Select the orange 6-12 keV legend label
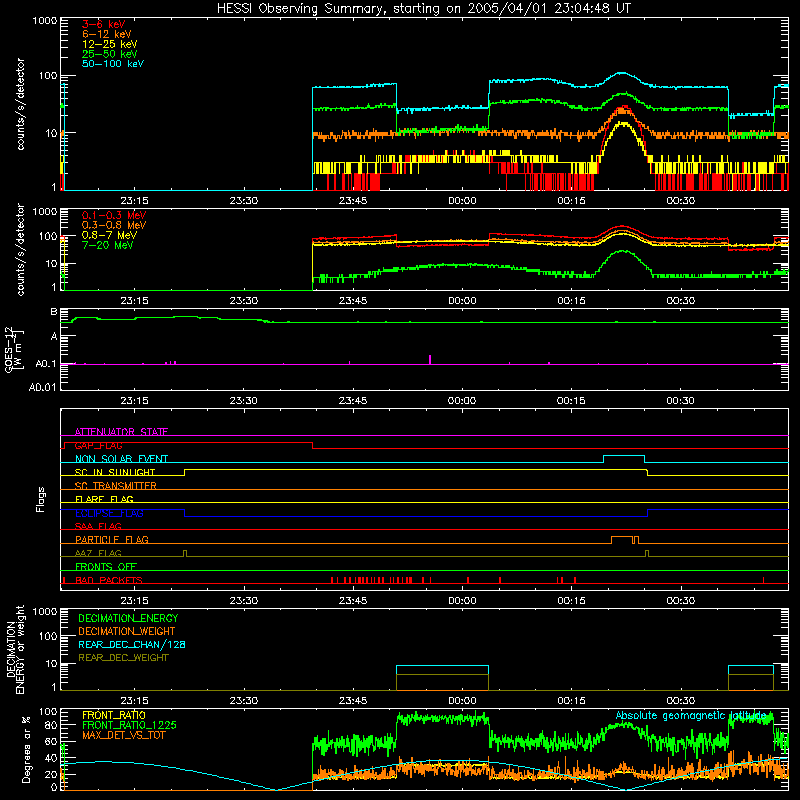 click(107, 34)
